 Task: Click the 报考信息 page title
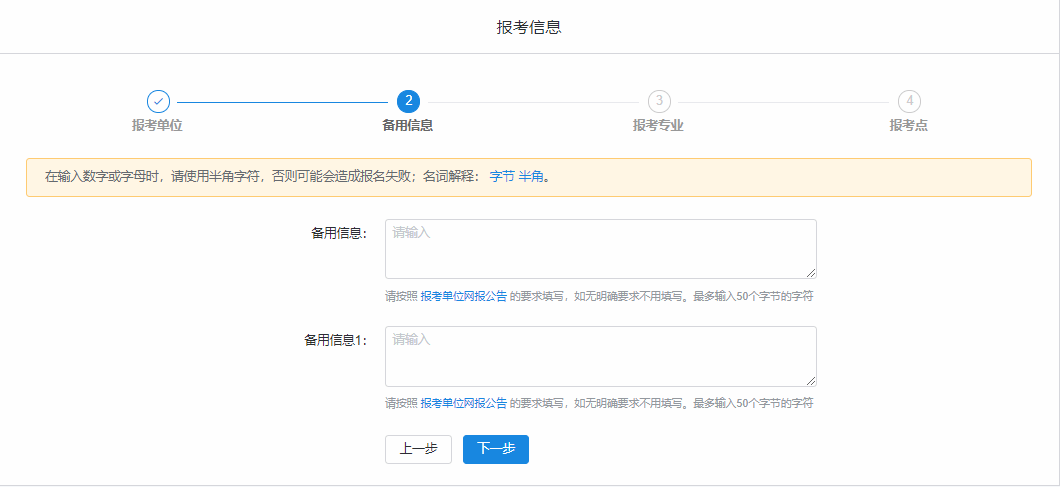tap(529, 27)
